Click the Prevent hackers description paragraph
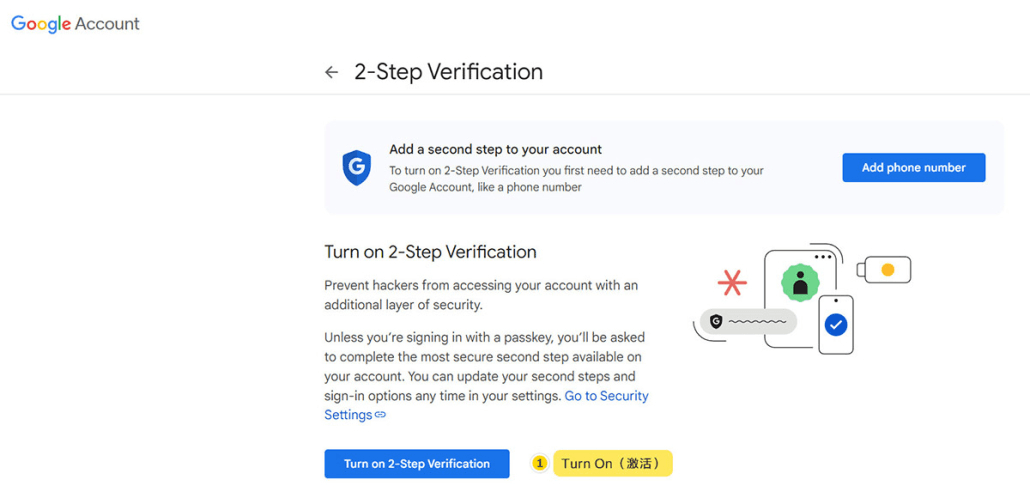 481,295
